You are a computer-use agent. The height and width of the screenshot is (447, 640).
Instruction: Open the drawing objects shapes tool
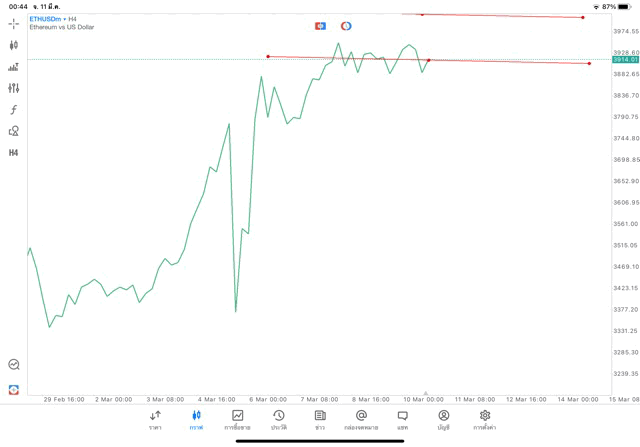[x=14, y=131]
